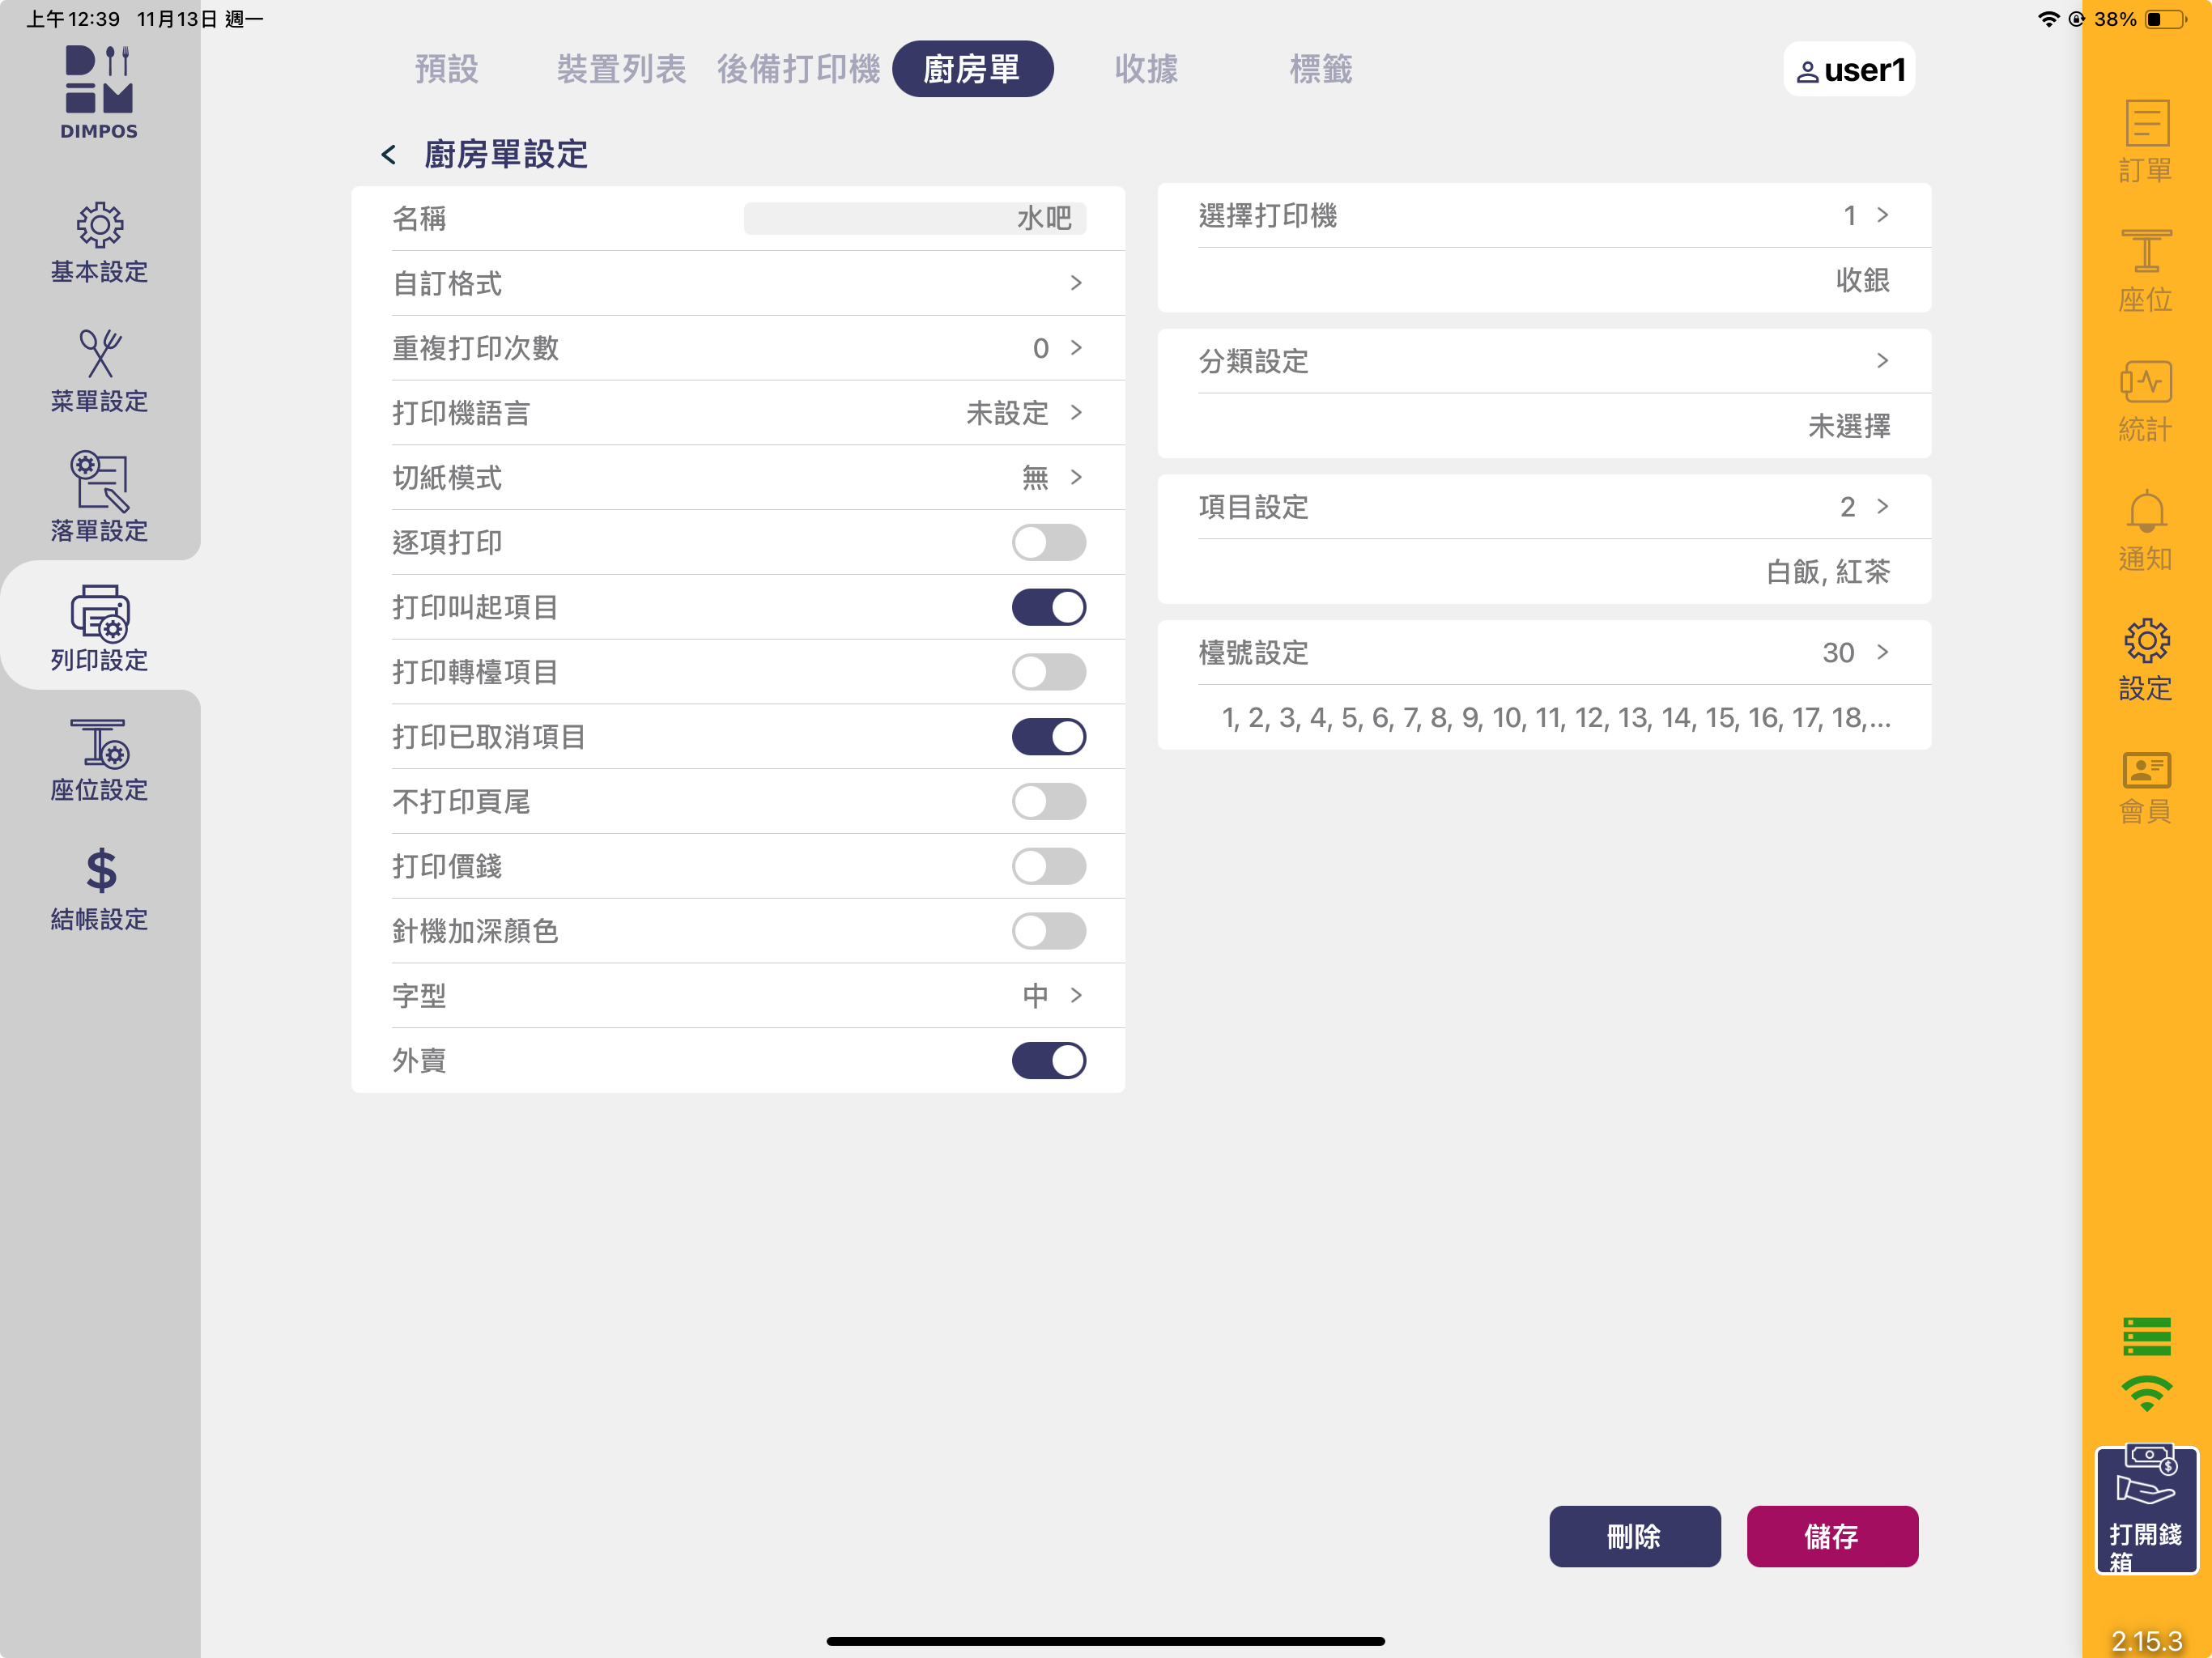2212x1658 pixels.
Task: Click the 收銀 printer name
Action: click(1862, 280)
